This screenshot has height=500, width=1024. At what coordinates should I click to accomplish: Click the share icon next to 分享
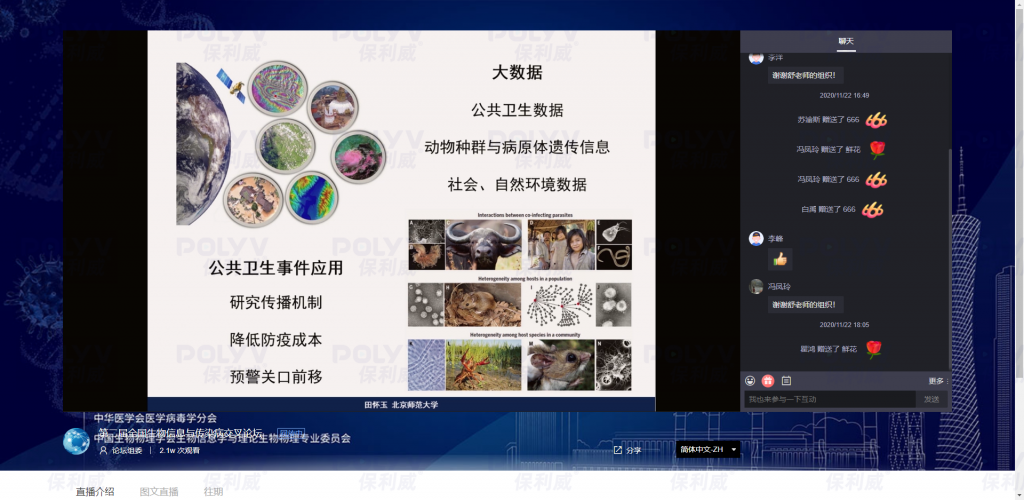coord(618,450)
